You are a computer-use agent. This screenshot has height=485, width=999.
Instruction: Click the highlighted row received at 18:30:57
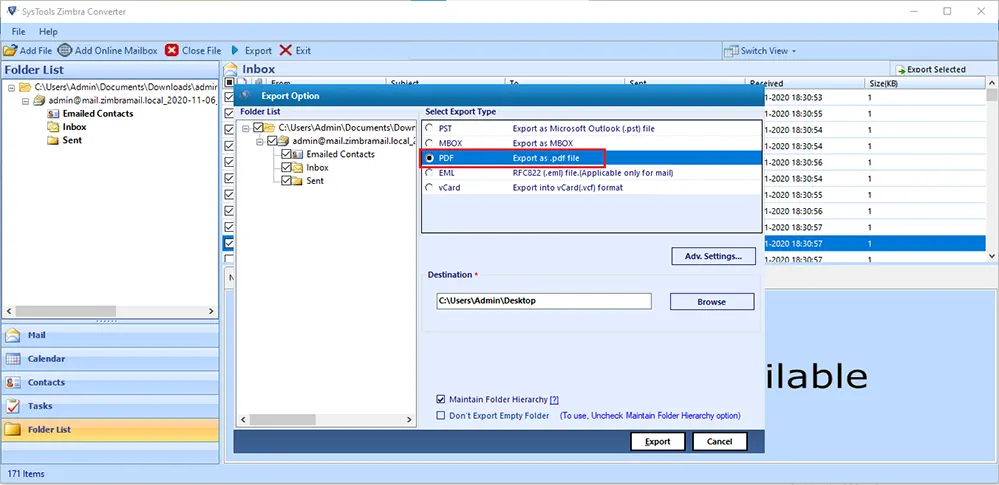point(874,243)
